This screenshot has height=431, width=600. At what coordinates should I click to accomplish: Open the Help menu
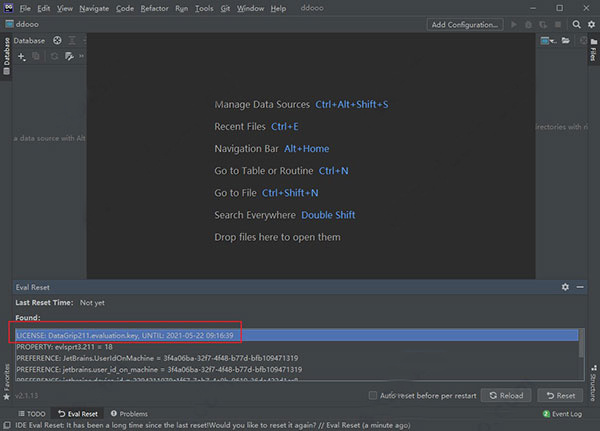[x=278, y=8]
